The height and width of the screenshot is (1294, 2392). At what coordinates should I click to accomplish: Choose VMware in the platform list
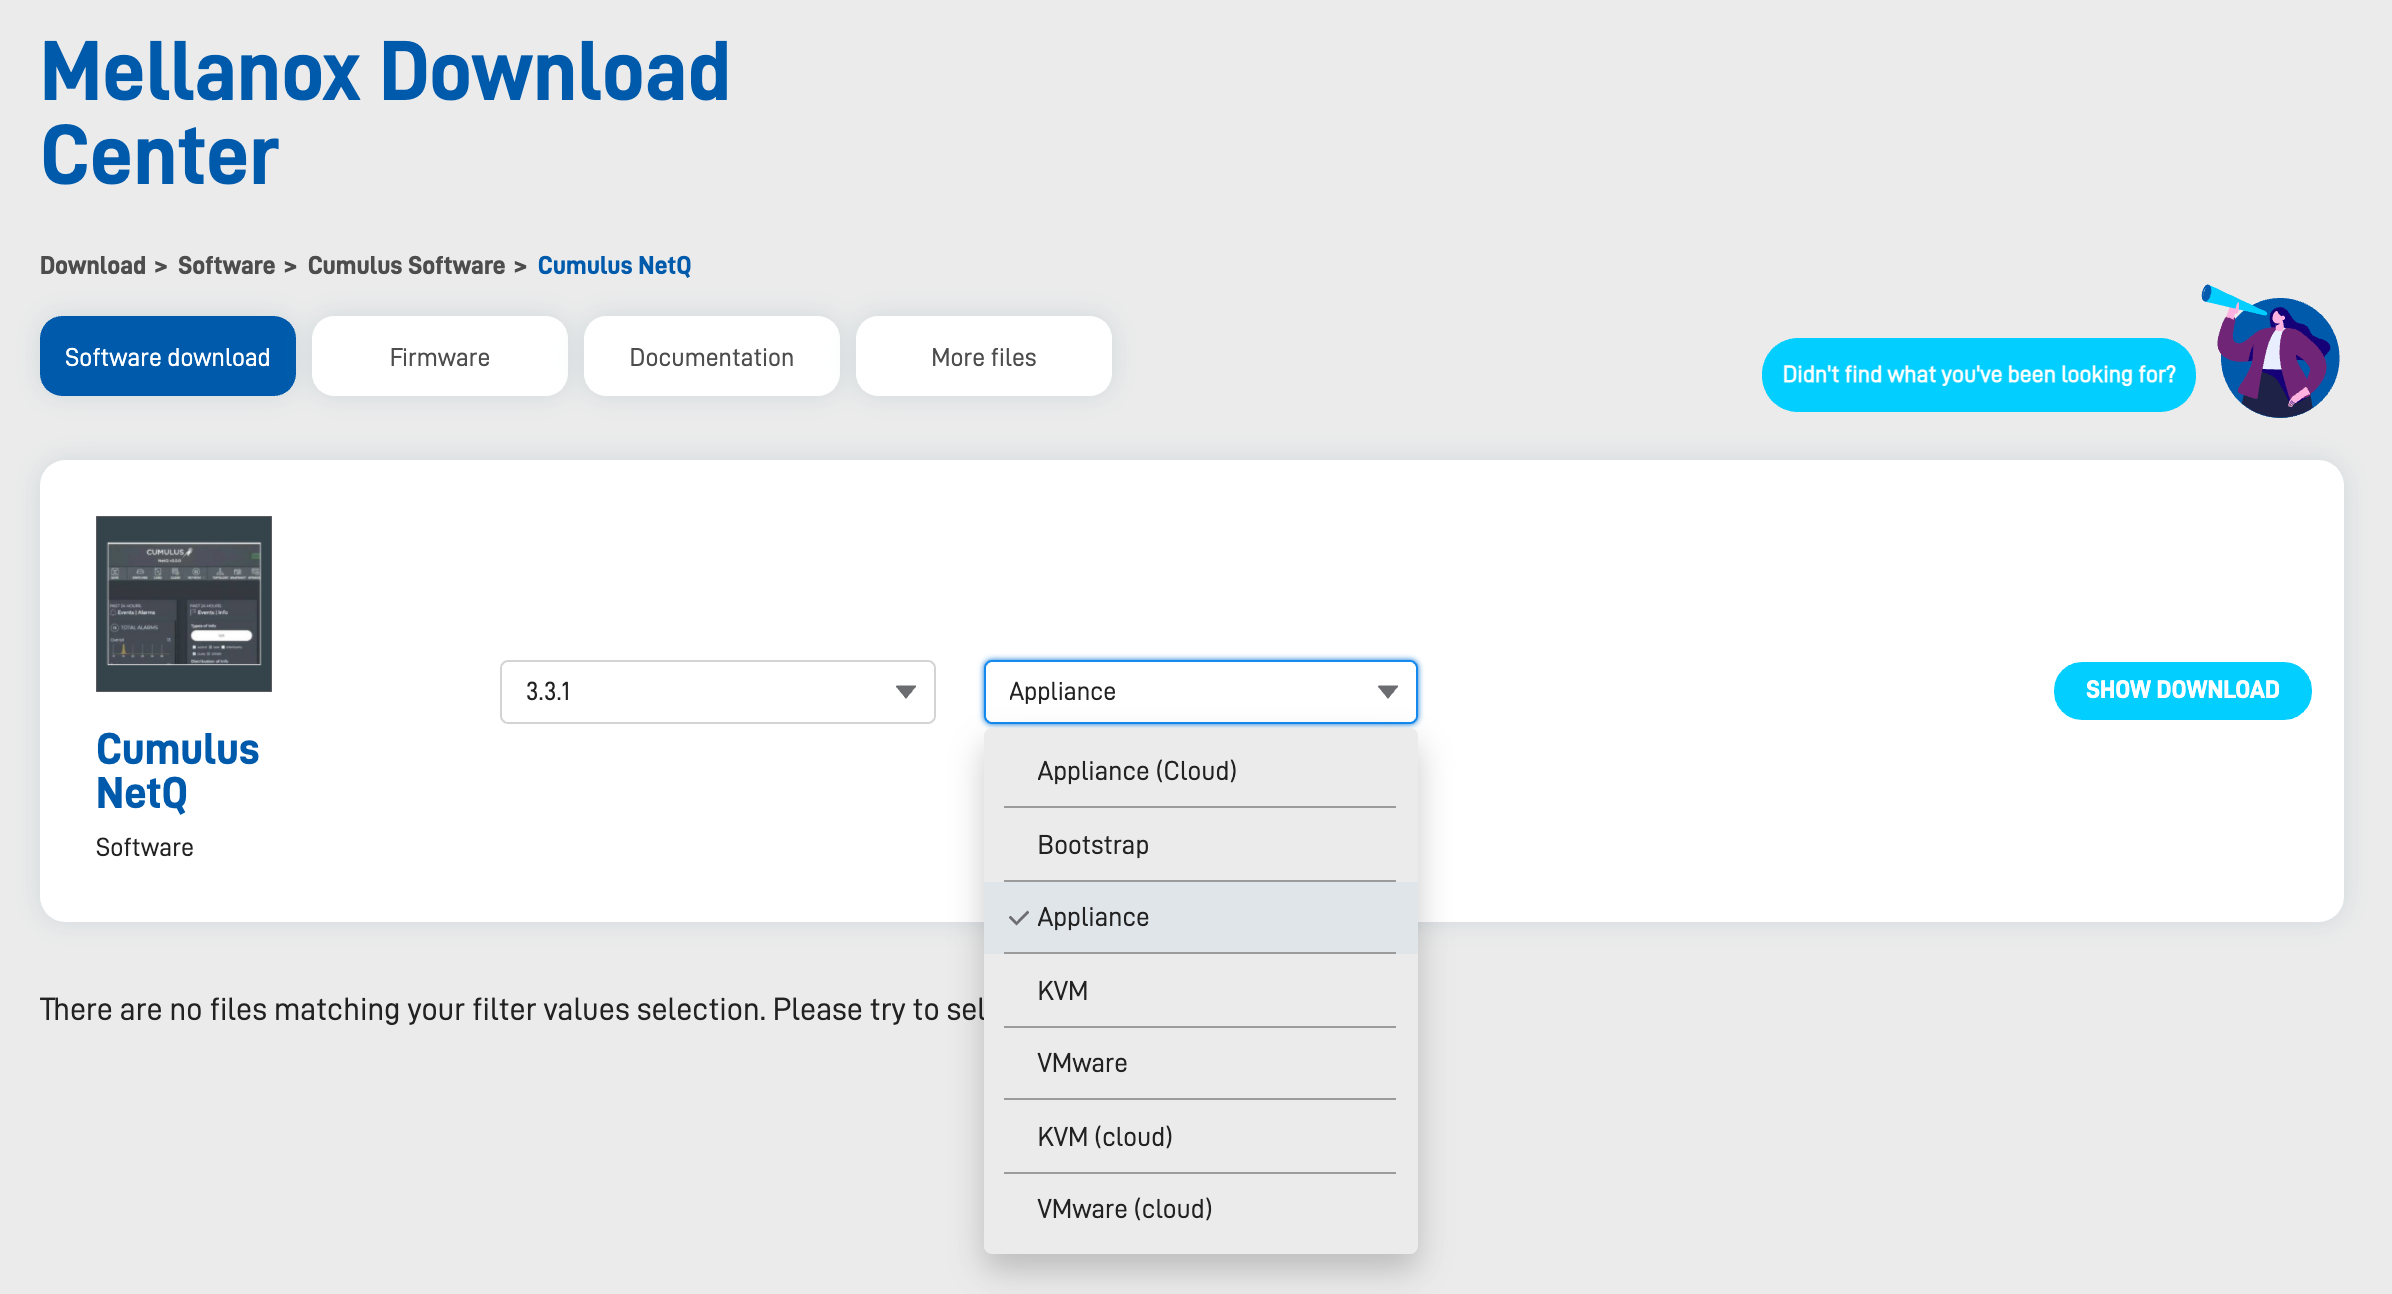tap(1082, 1063)
